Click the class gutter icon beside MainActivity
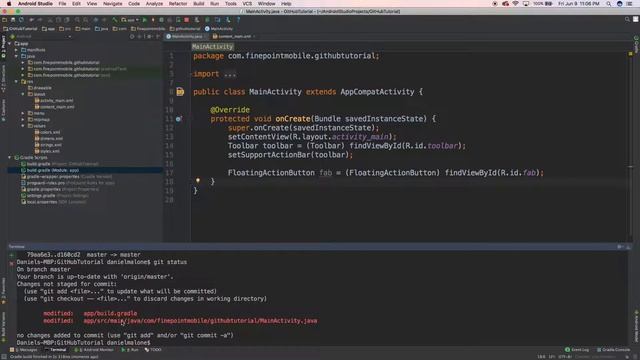The height and width of the screenshot is (360, 640). 180,92
